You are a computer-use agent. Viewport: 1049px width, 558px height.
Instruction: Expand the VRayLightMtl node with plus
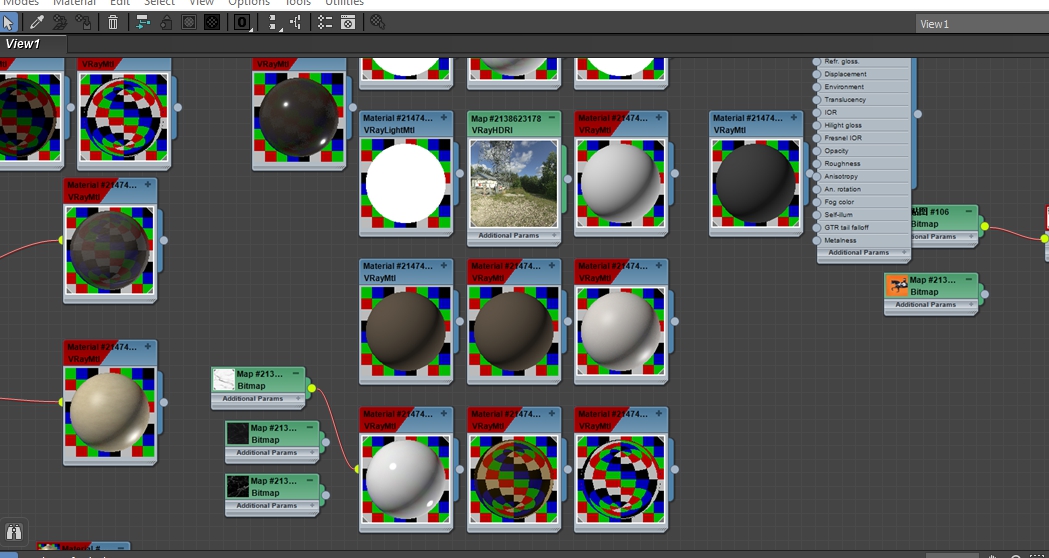(x=445, y=118)
